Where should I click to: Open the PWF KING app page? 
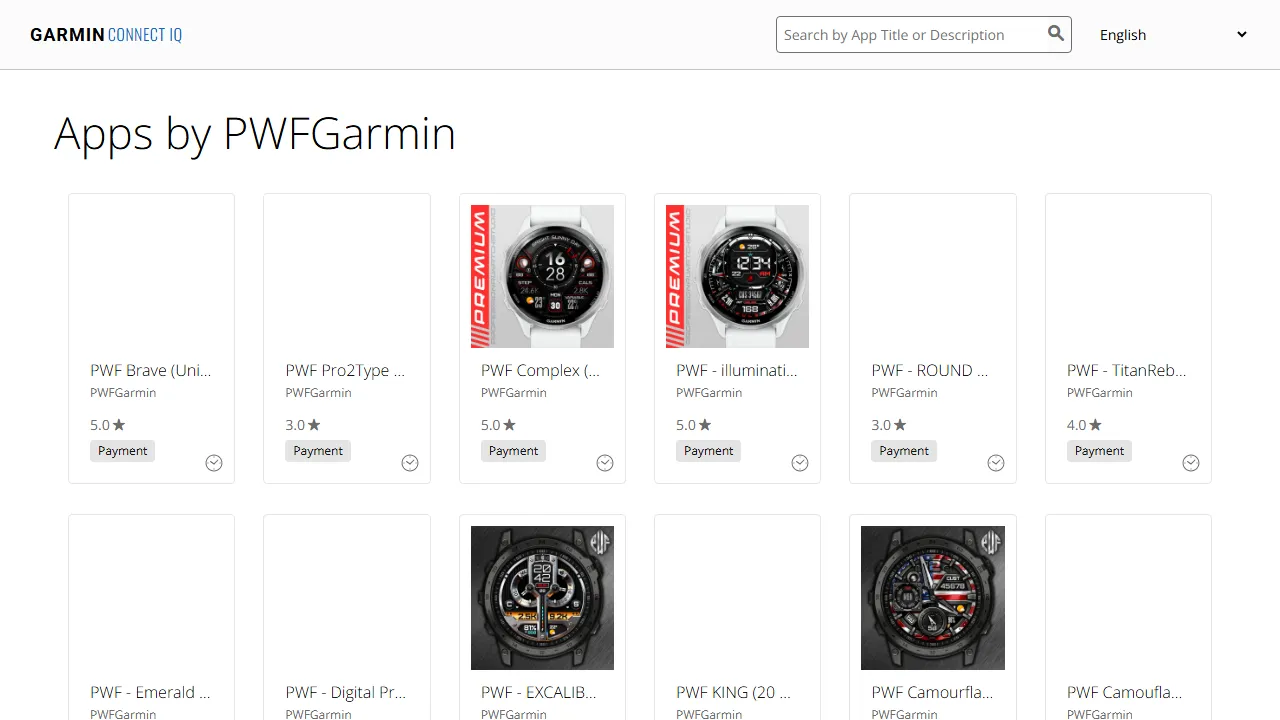[734, 692]
